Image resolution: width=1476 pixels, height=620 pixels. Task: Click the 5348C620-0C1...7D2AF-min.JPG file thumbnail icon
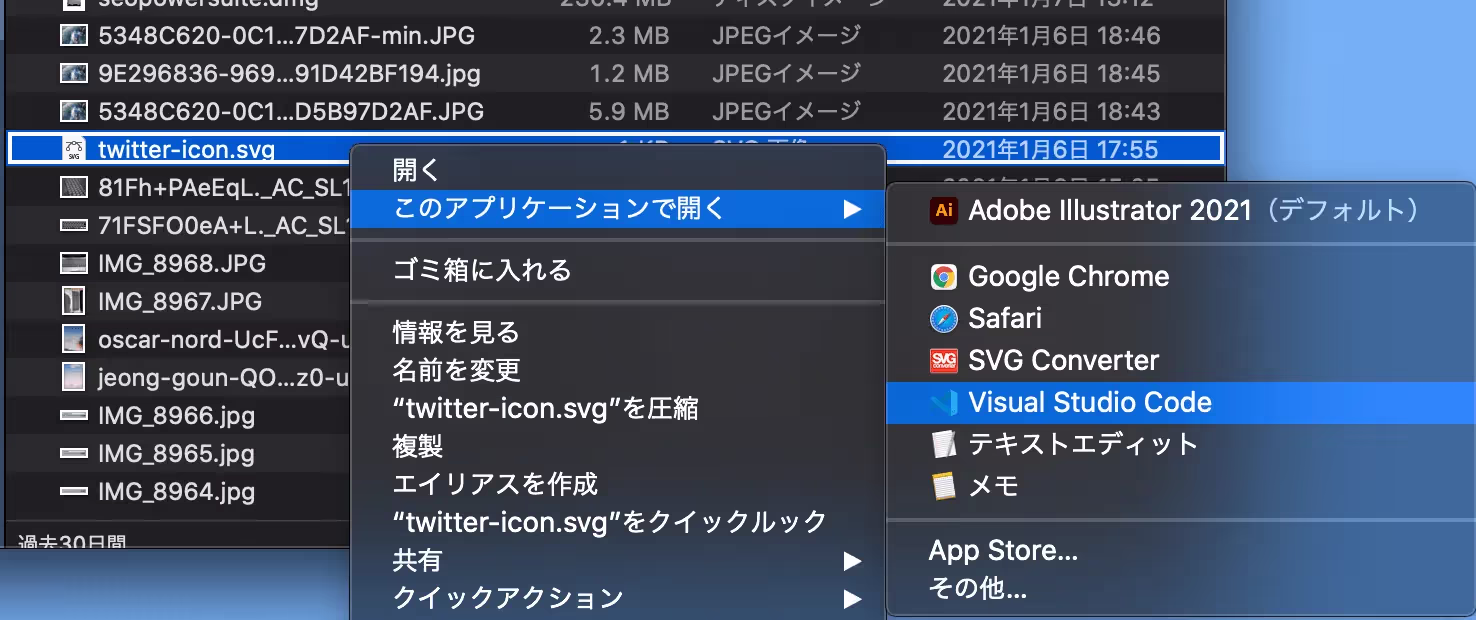tap(73, 36)
